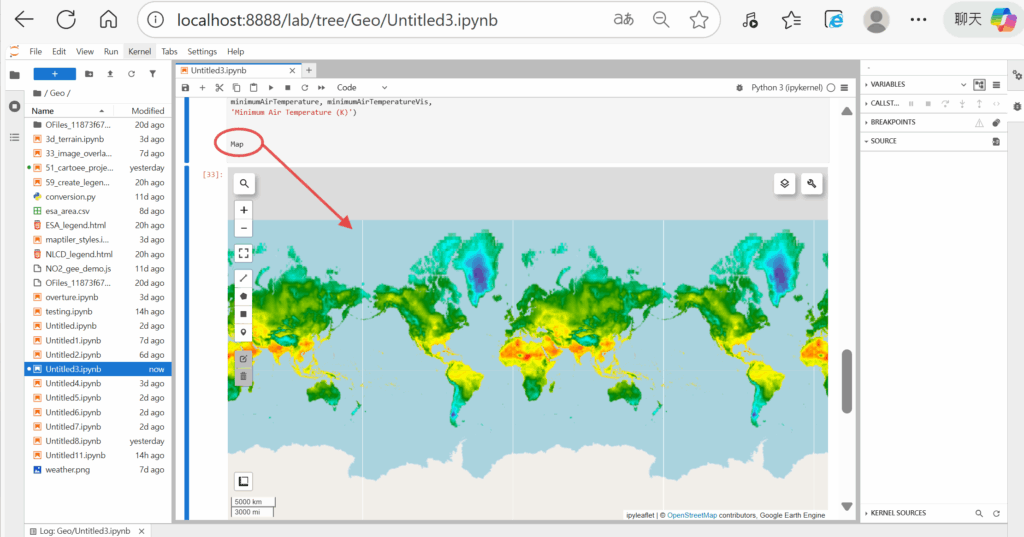
Task: Expand the Kernel Sources section
Action: click(x=866, y=513)
